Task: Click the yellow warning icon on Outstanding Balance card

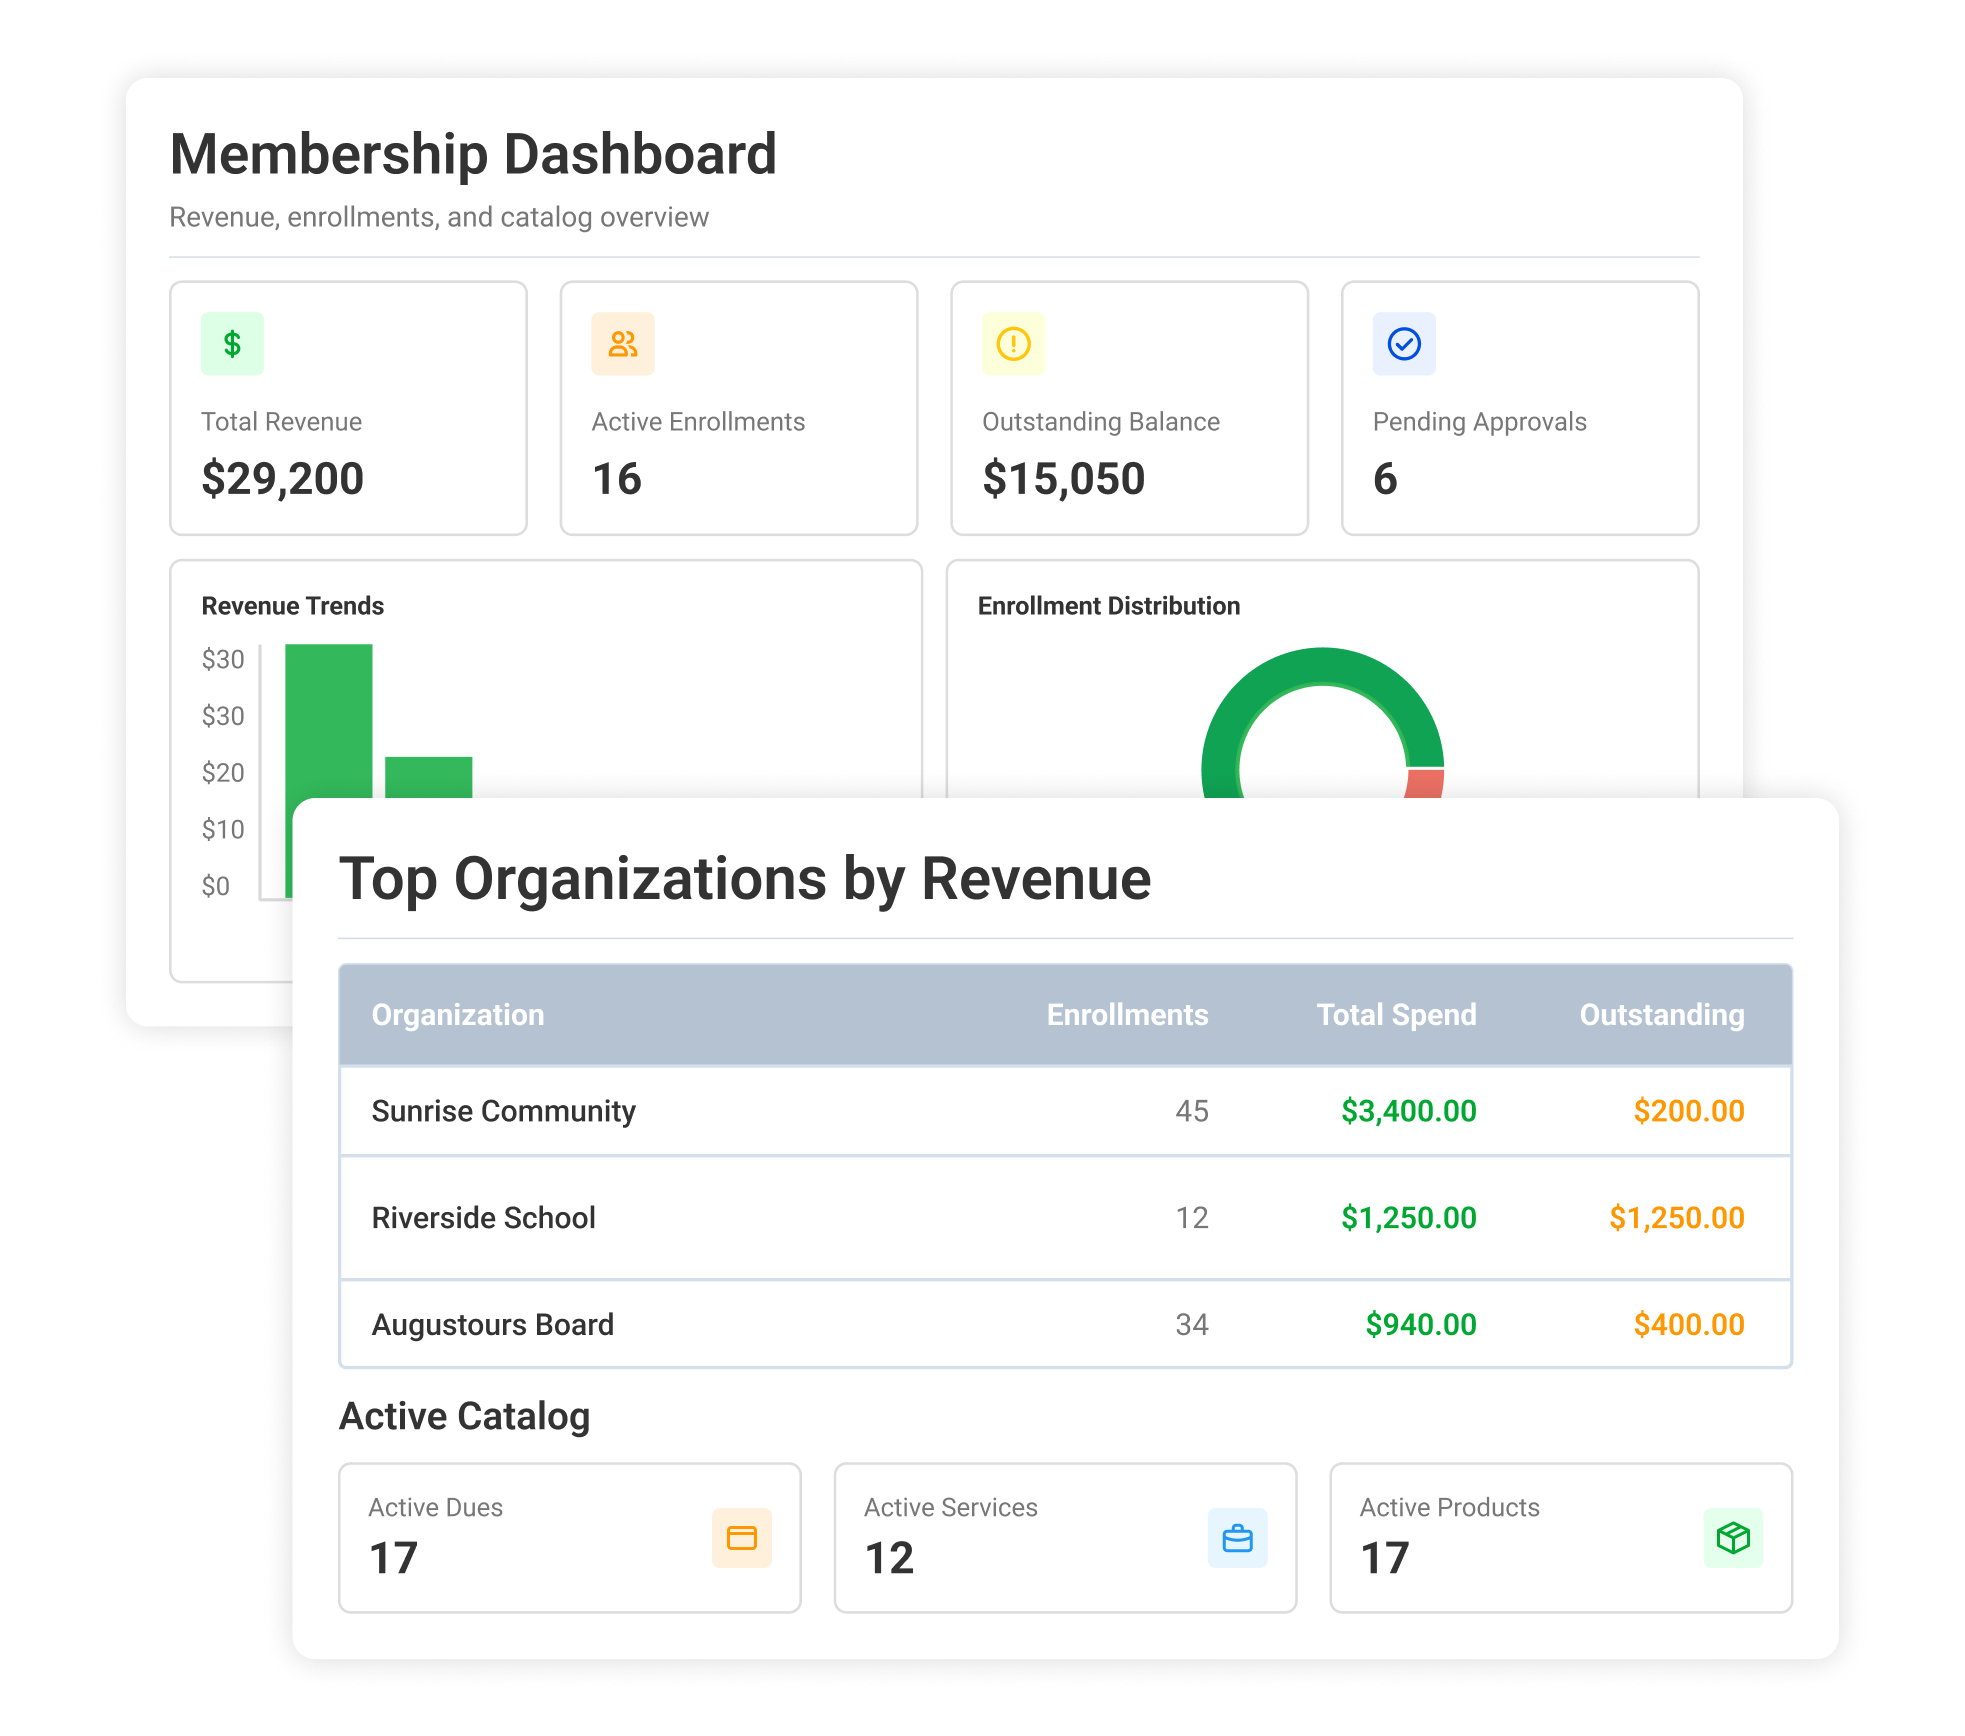Action: [1012, 343]
